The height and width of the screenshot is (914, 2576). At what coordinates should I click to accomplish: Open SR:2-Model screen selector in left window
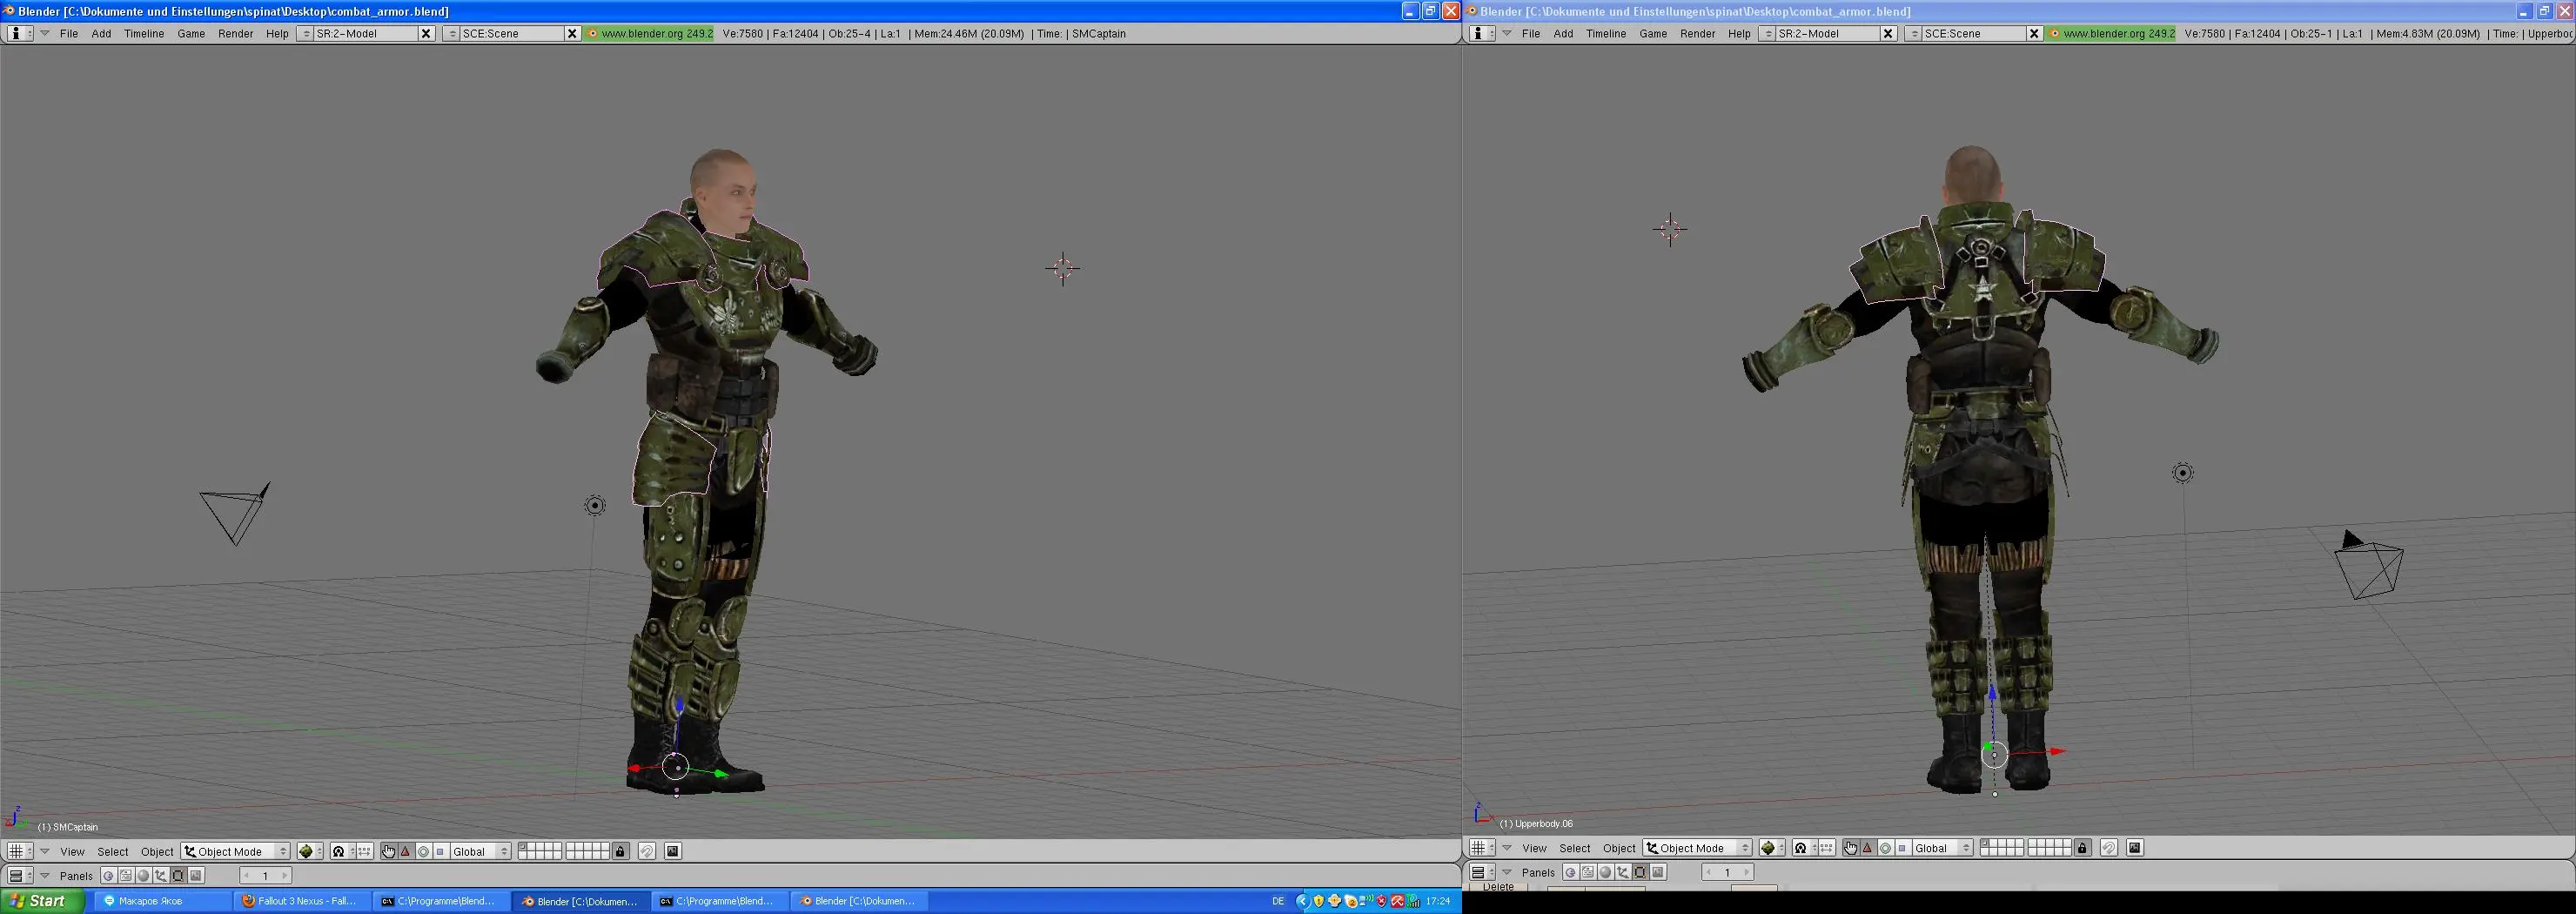(306, 33)
